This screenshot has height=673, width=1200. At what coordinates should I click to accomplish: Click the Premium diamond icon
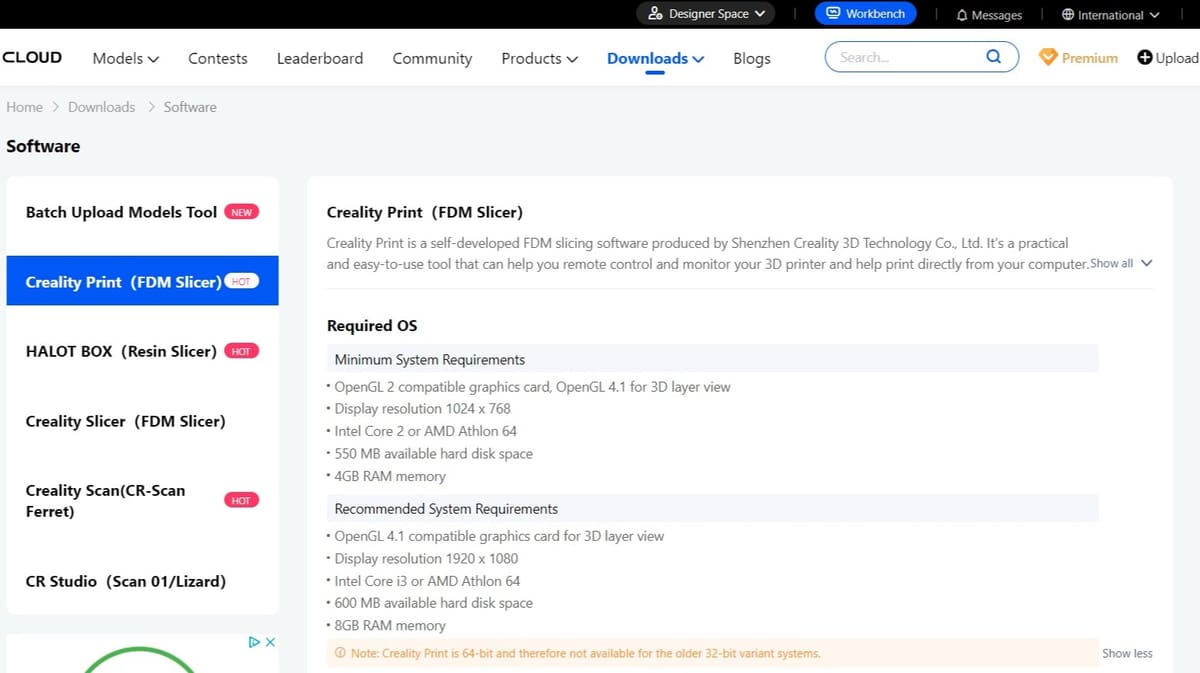click(1048, 58)
